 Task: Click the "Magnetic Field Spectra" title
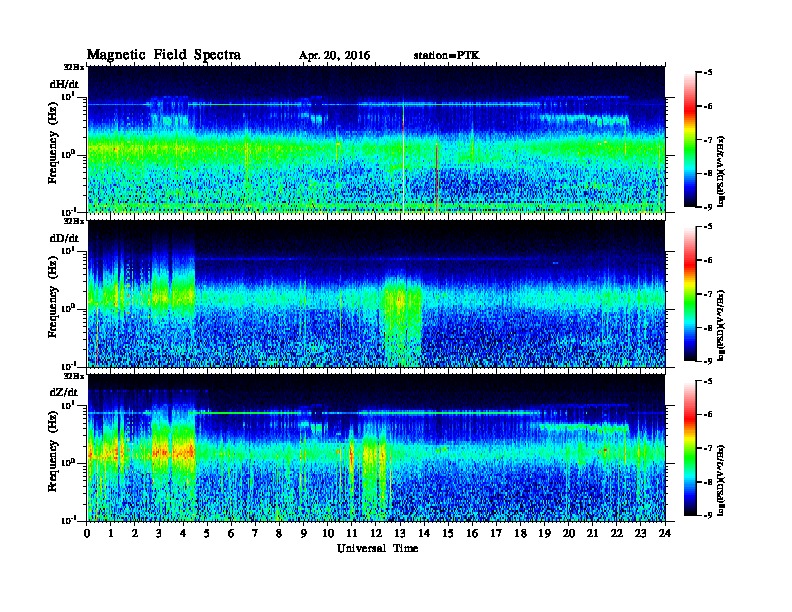[164, 55]
